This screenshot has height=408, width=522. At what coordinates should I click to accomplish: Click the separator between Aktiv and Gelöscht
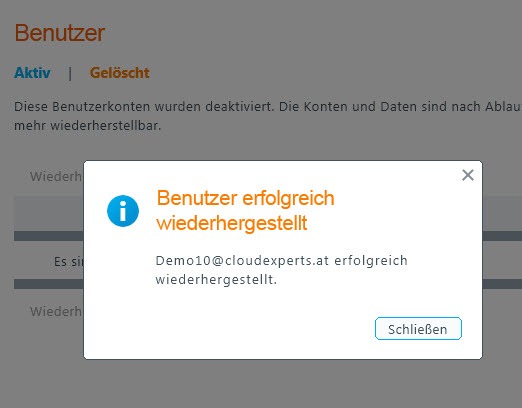70,73
